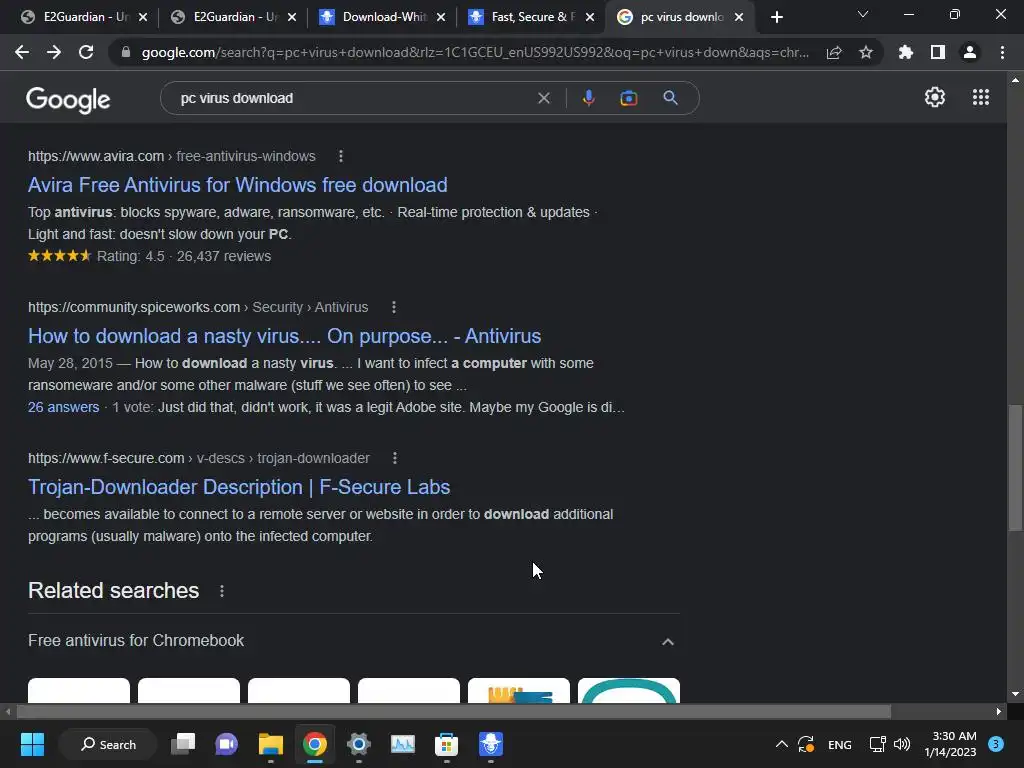The image size is (1024, 768).
Task: Clear the Google search box
Action: tap(543, 98)
